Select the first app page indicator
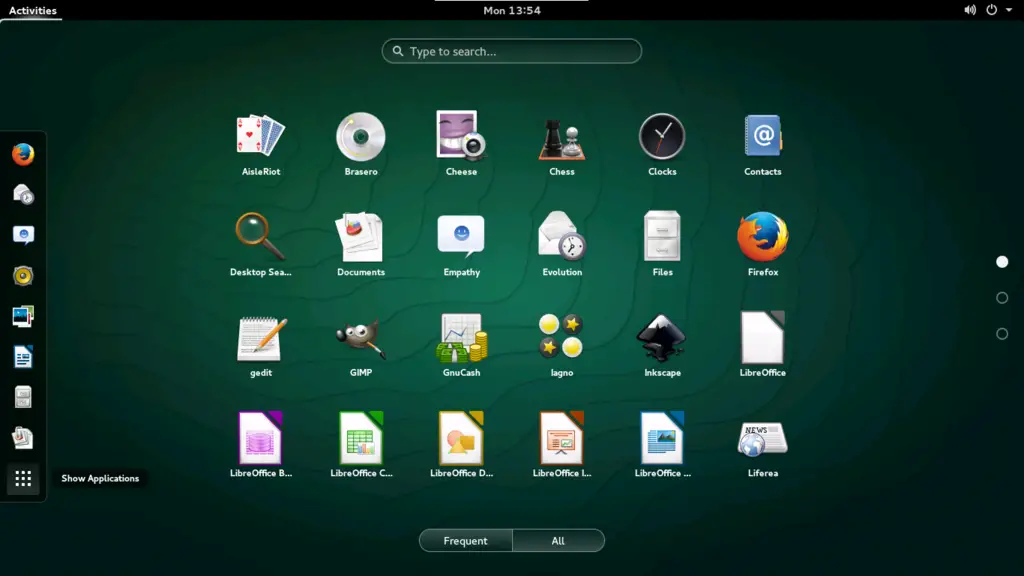The height and width of the screenshot is (576, 1024). [1002, 262]
